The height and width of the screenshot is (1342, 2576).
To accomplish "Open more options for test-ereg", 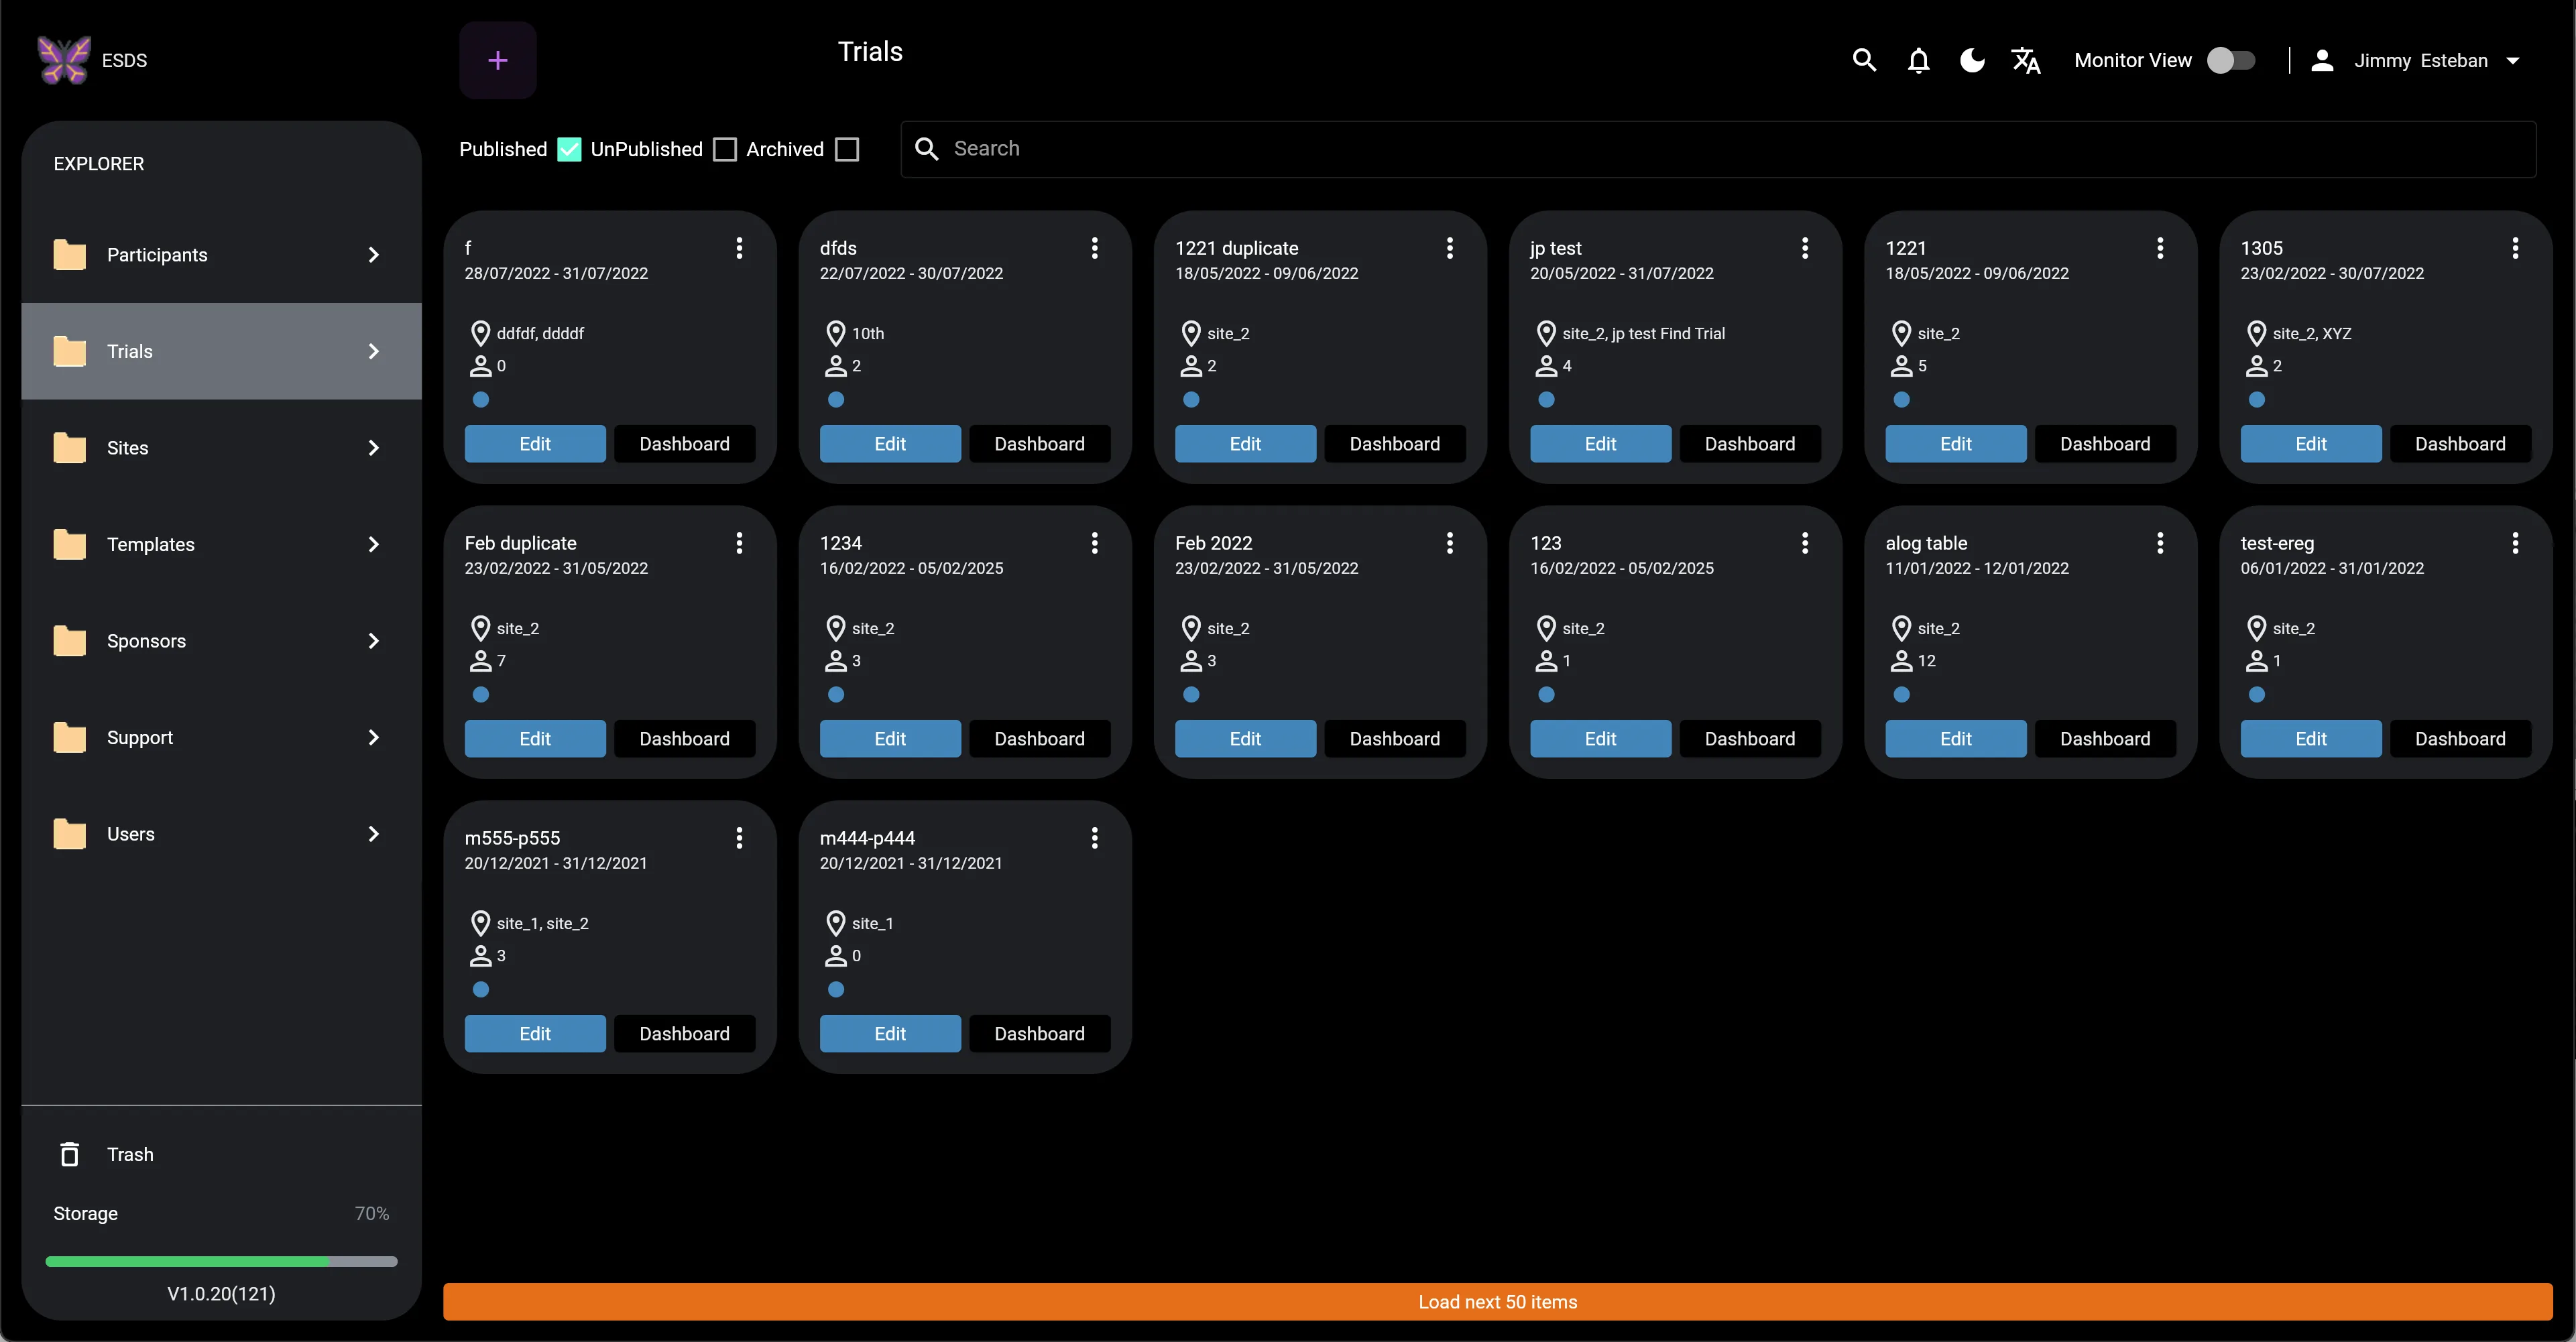I will pyautogui.click(x=2514, y=543).
